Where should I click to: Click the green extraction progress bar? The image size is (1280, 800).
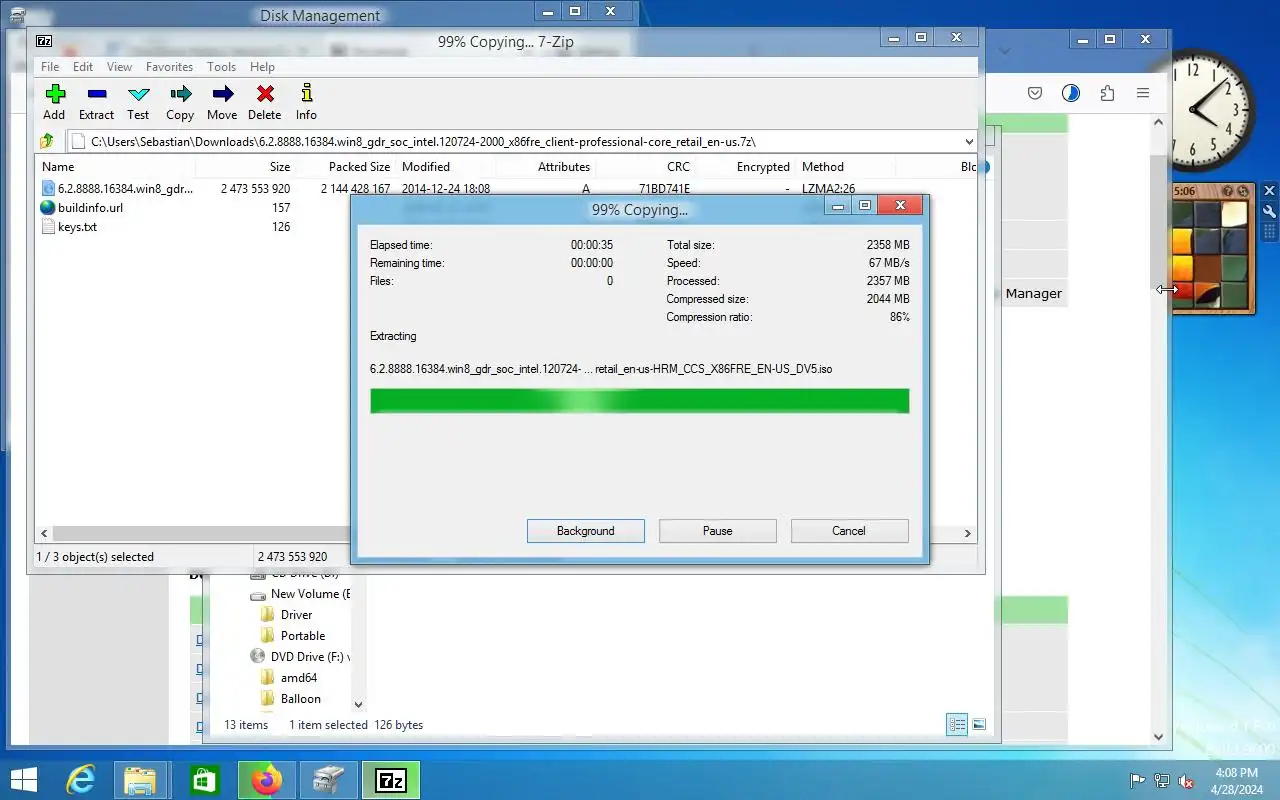point(640,401)
